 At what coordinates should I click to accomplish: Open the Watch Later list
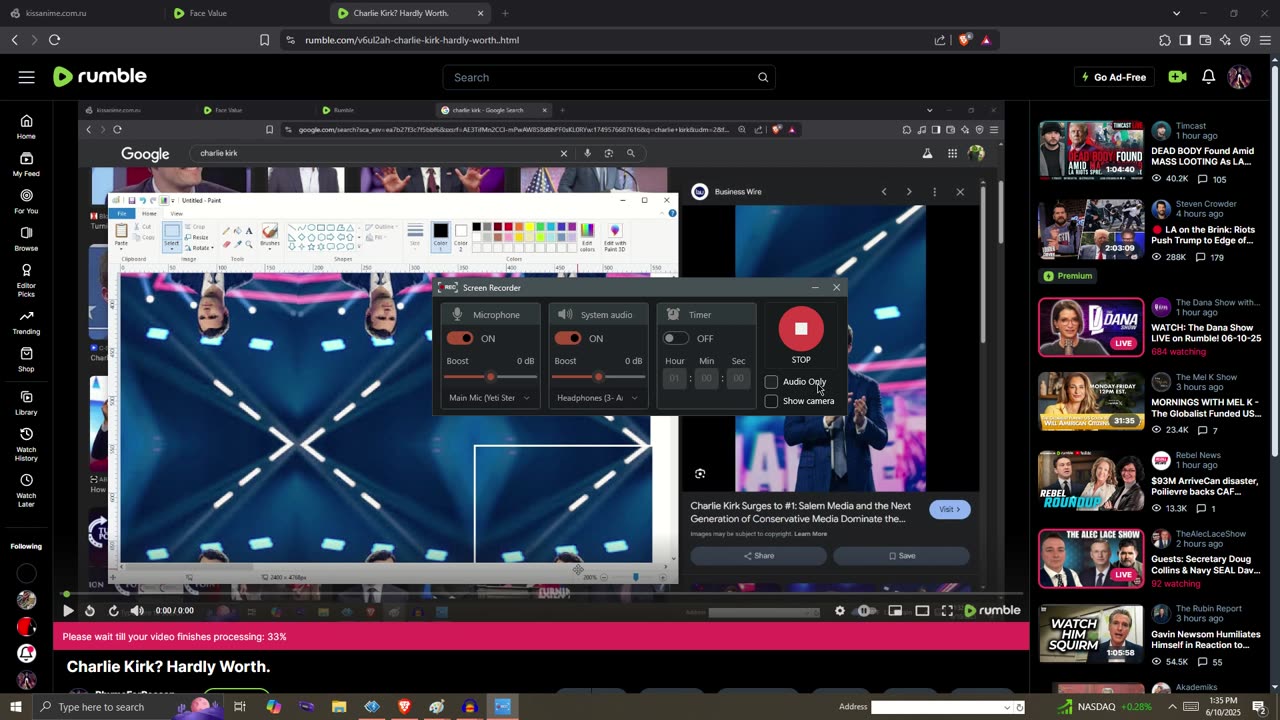tap(26, 490)
